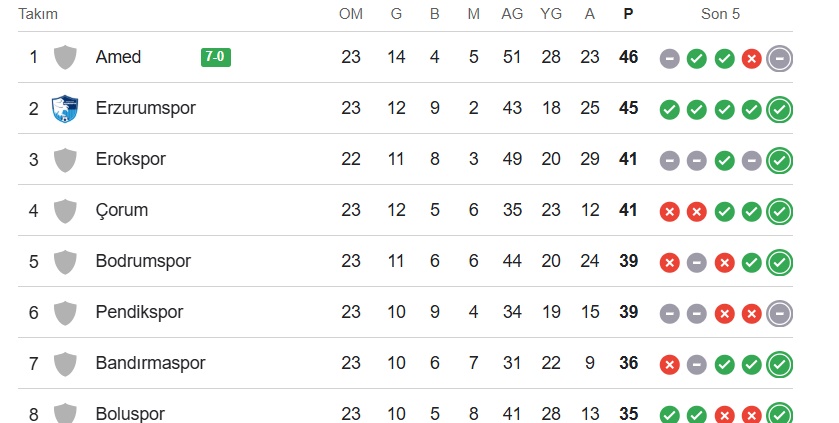Select Bandırmaspor row team name

(x=150, y=363)
